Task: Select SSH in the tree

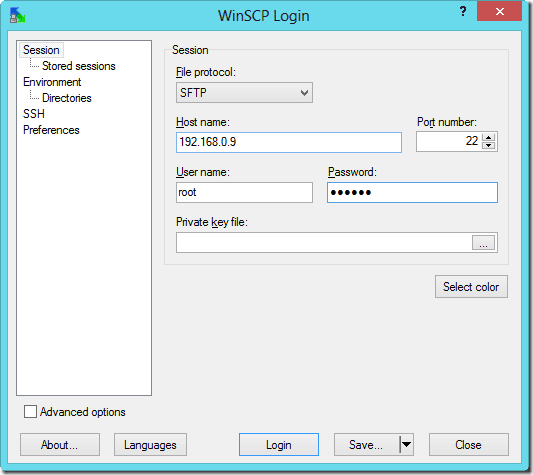Action: 34,114
